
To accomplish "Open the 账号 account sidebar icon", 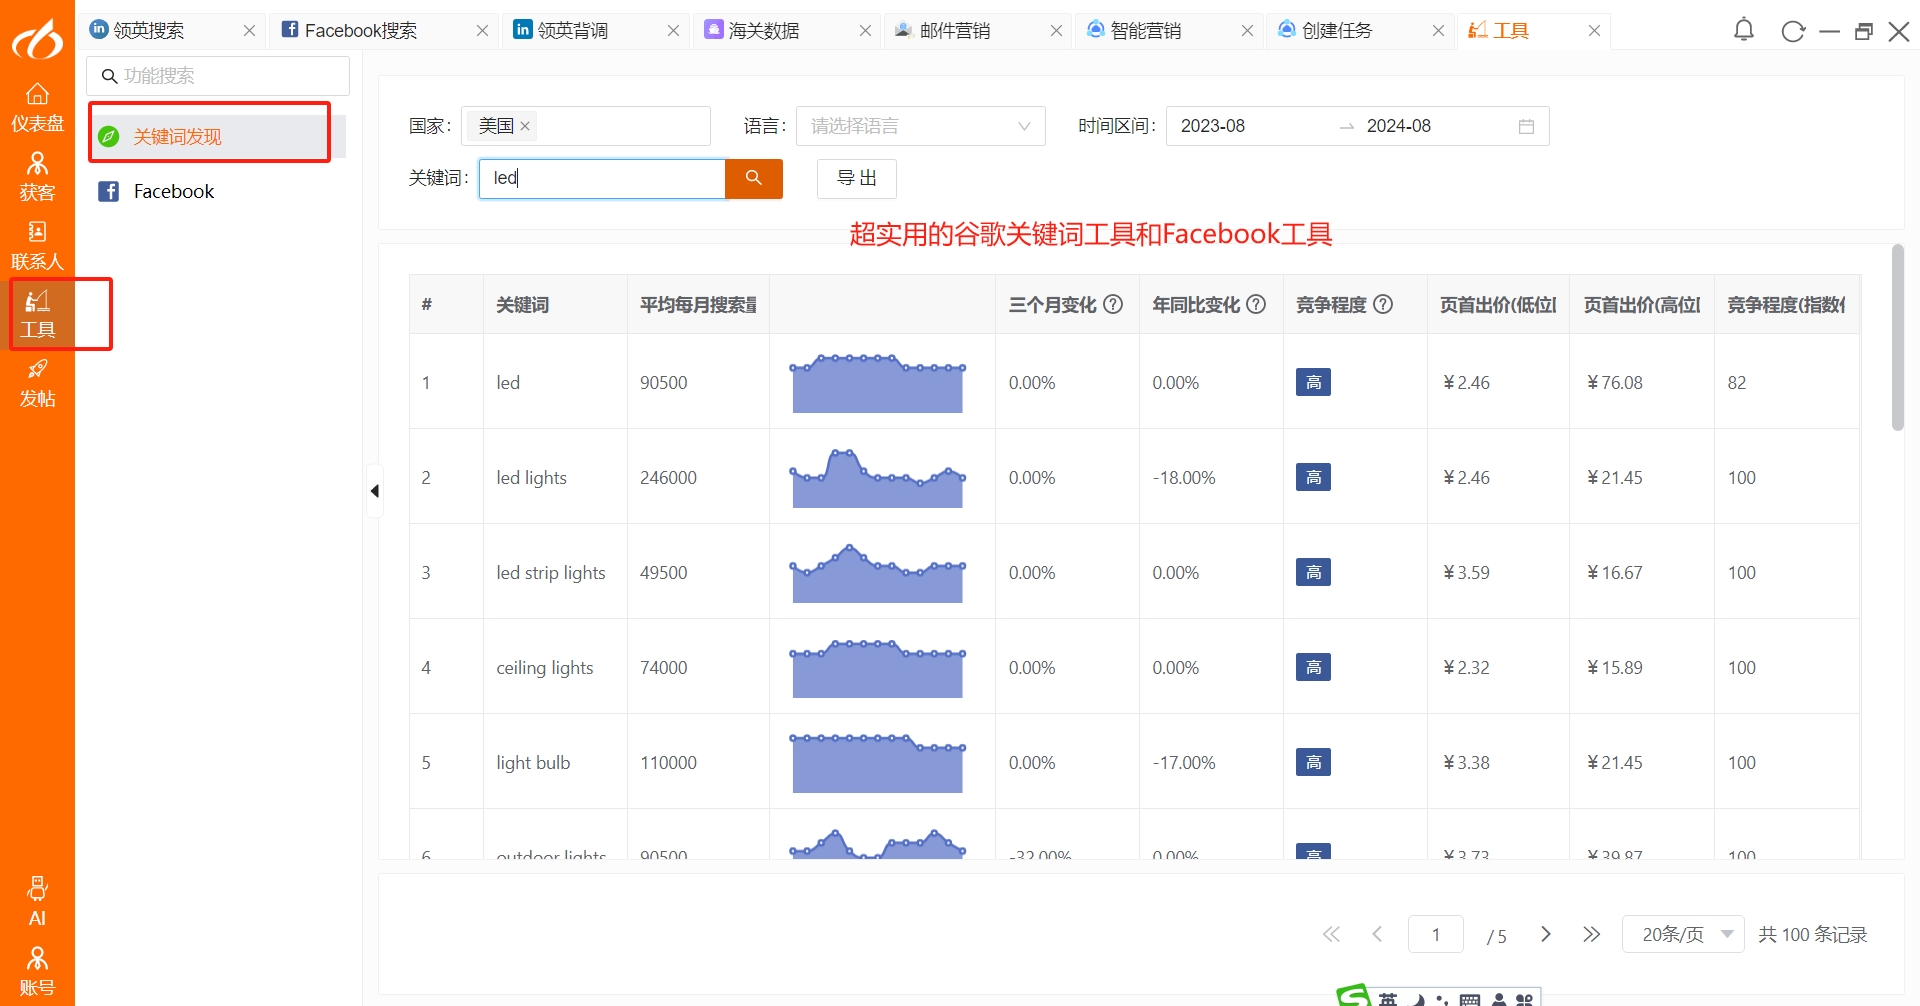I will (x=37, y=973).
